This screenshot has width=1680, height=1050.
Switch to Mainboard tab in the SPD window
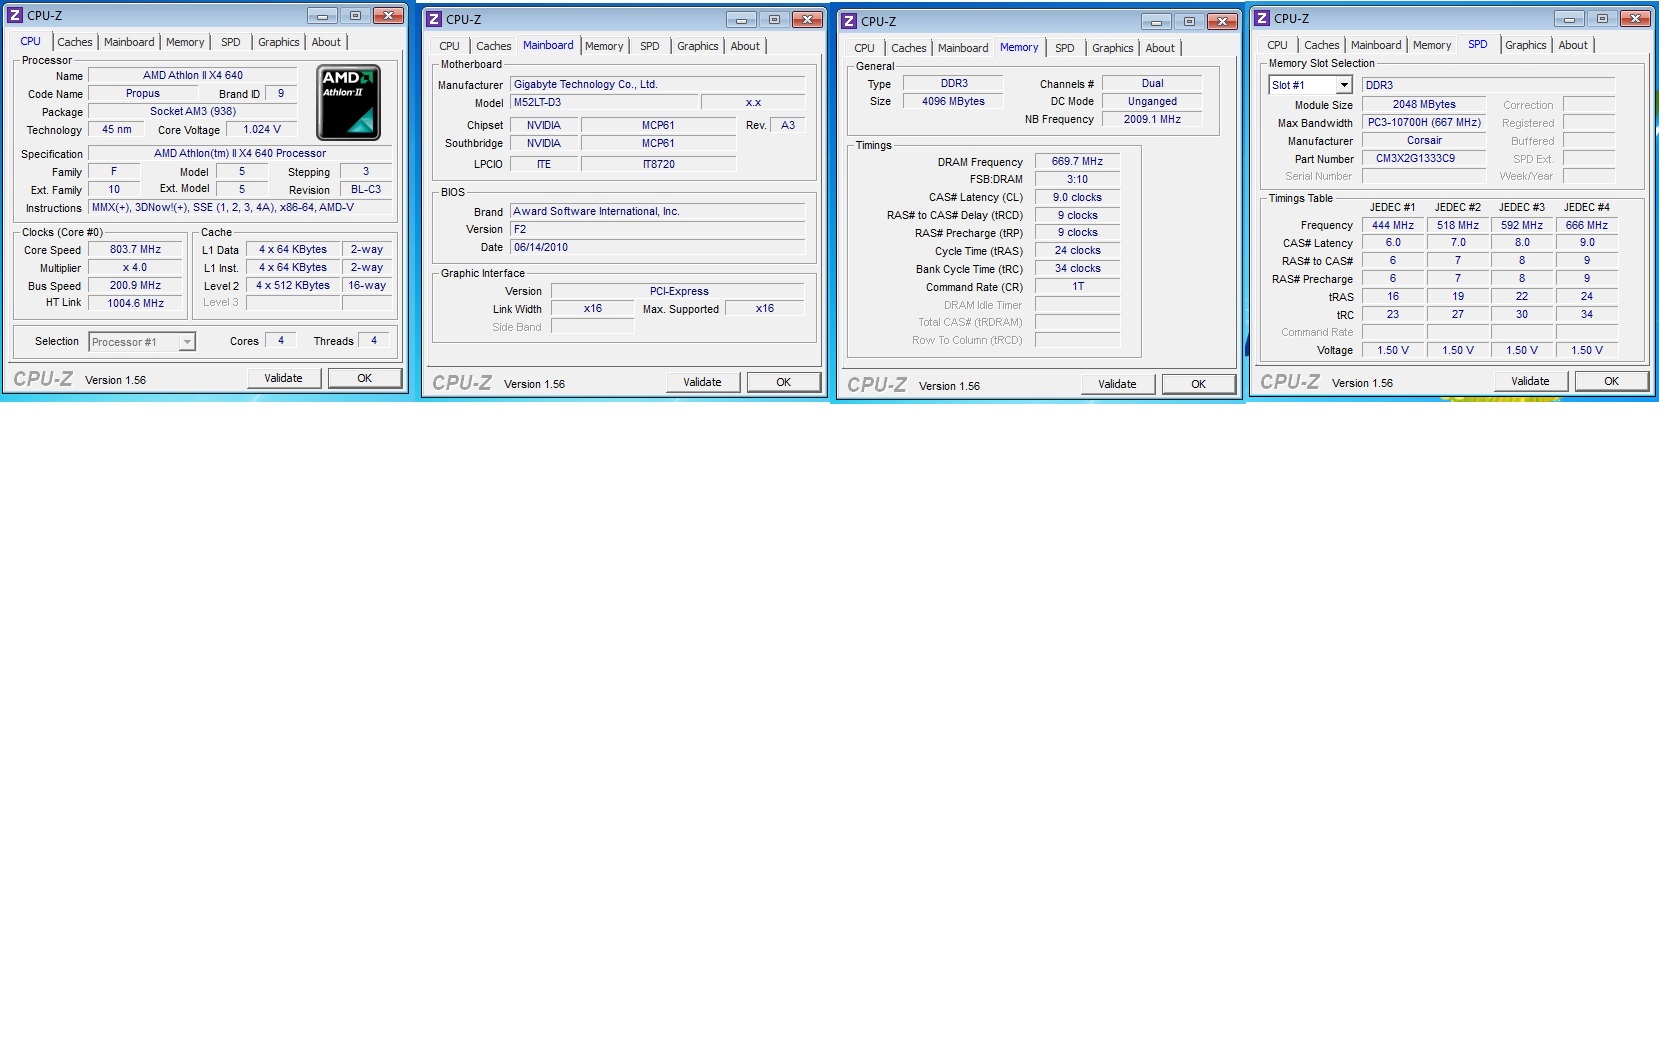point(1376,45)
